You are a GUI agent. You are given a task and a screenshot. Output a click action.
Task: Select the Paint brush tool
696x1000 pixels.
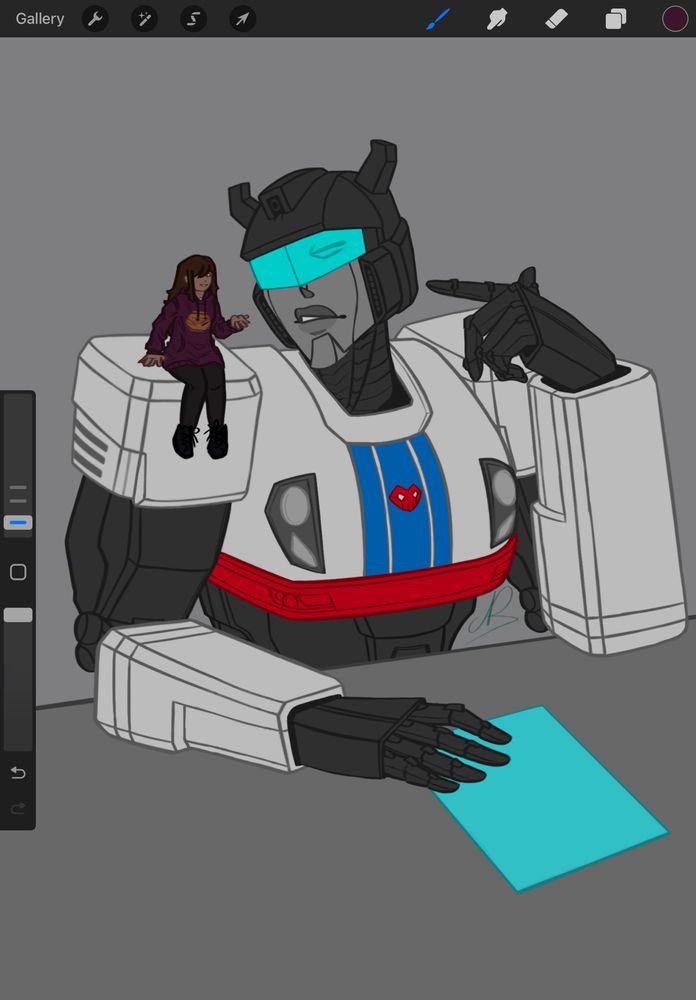pos(438,19)
